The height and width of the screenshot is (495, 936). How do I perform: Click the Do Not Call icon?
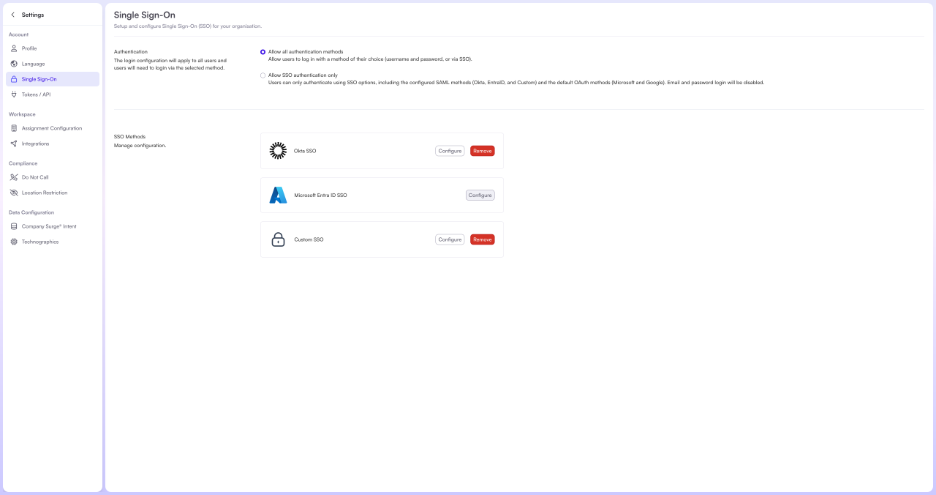click(x=14, y=177)
